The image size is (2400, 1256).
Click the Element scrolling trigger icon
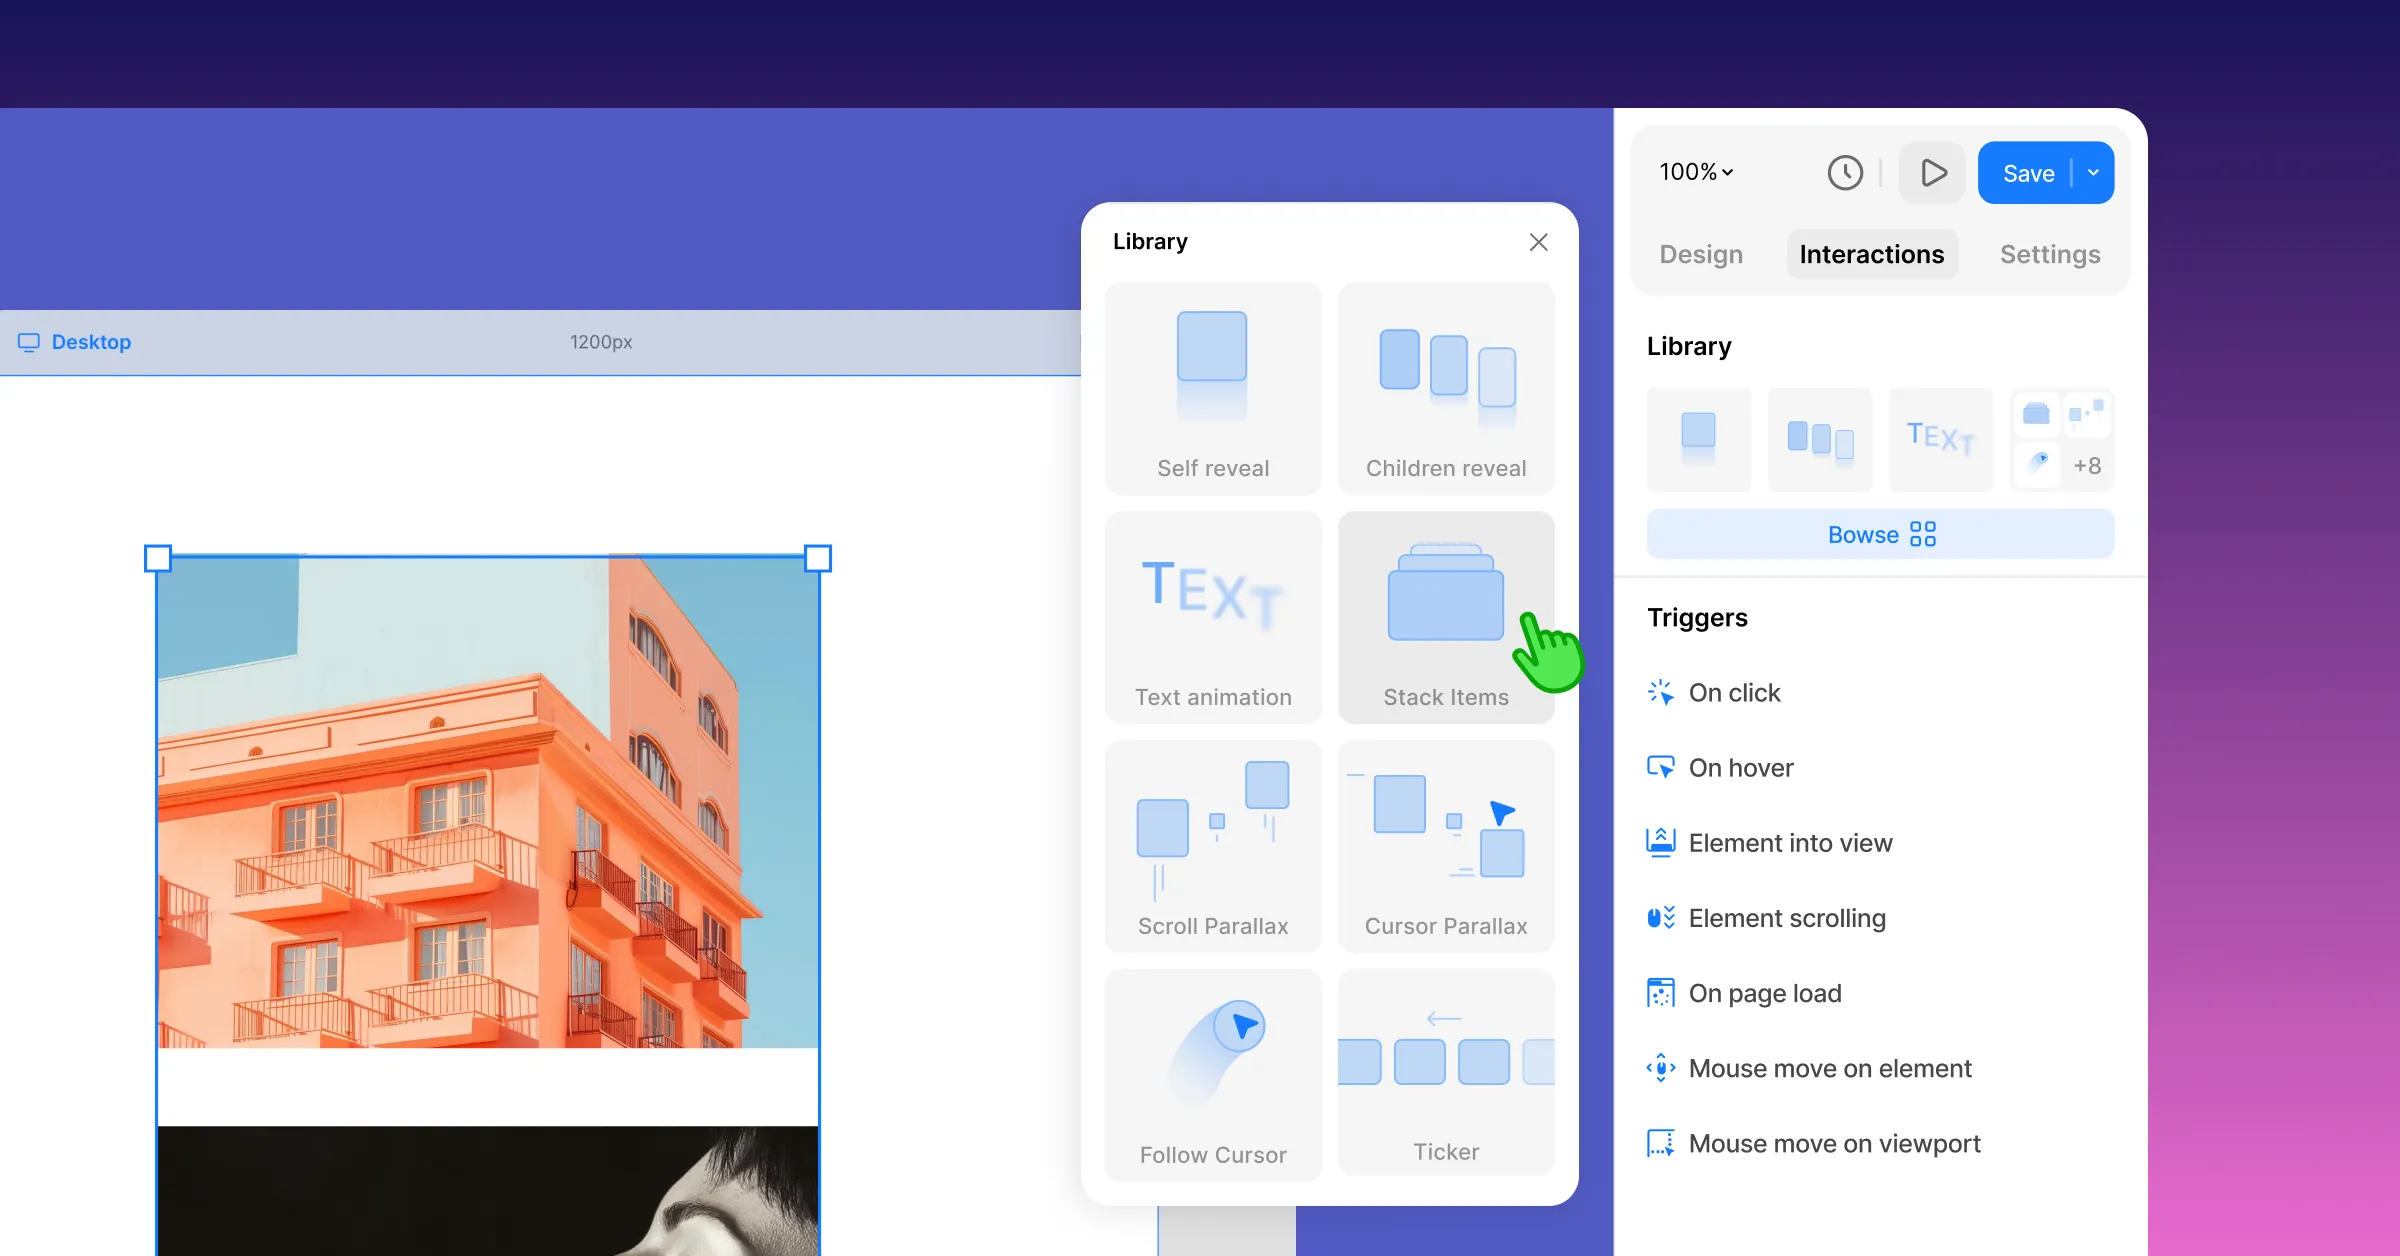coord(1661,918)
